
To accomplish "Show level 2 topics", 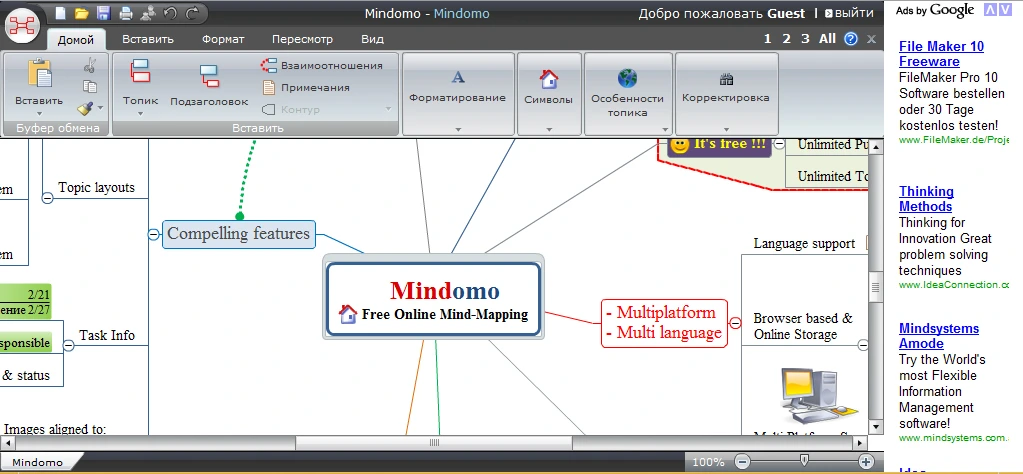I will 786,38.
